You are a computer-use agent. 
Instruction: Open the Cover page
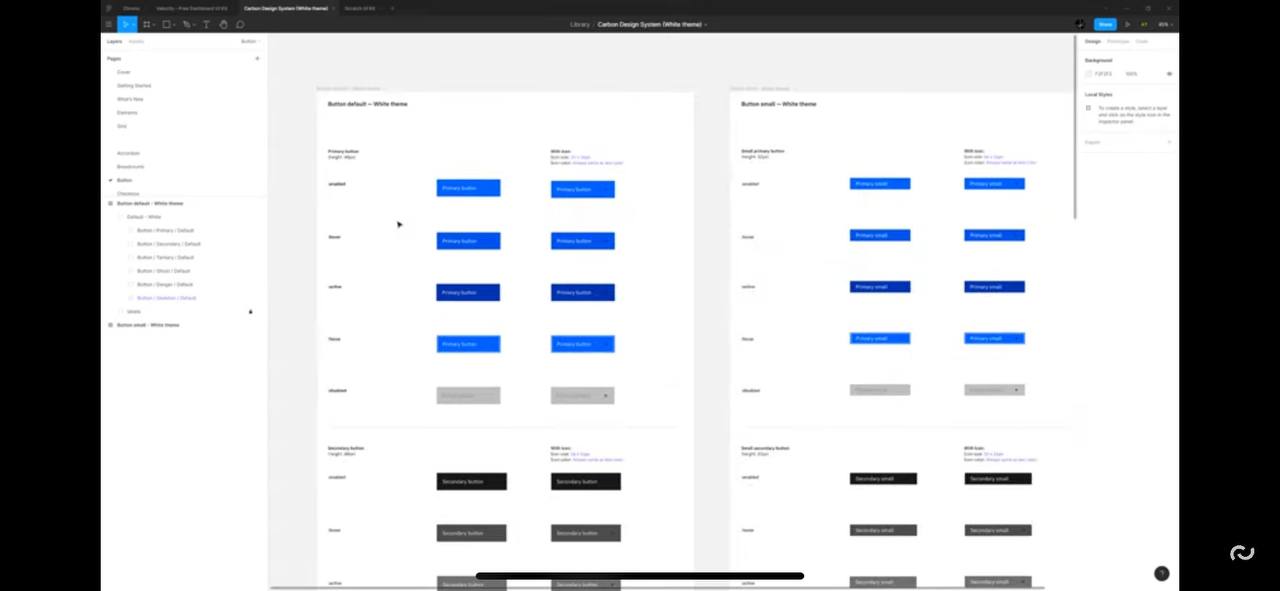pyautogui.click(x=124, y=72)
